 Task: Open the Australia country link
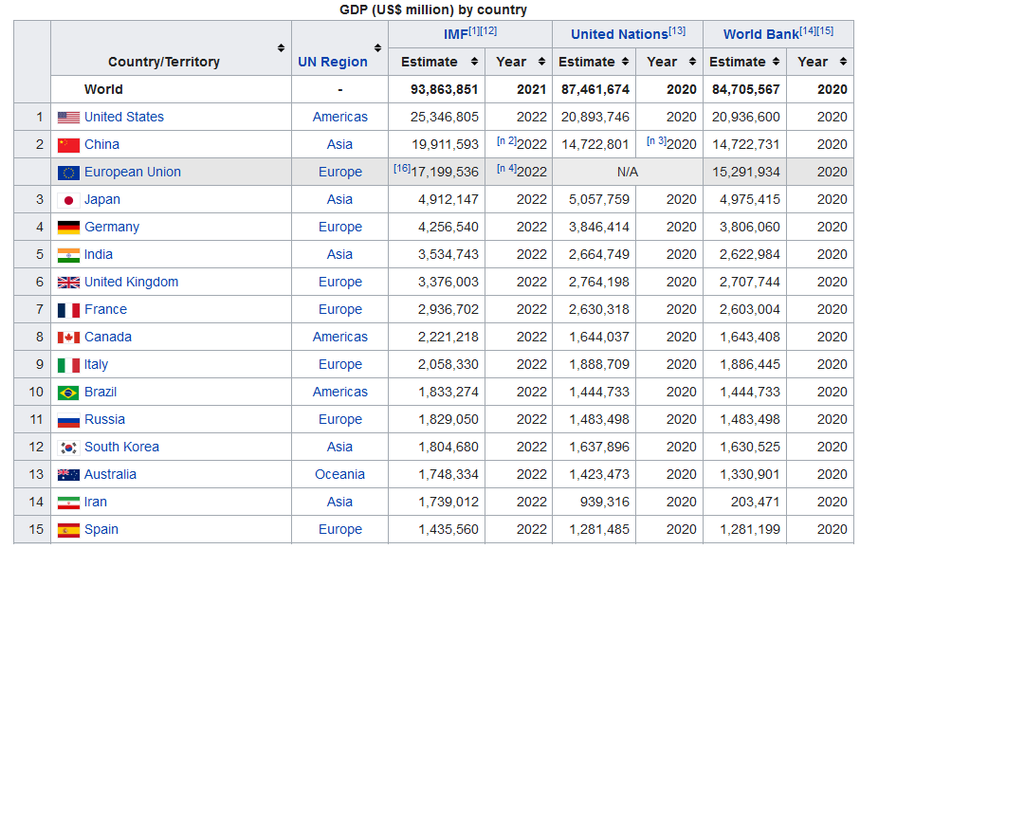pyautogui.click(x=110, y=474)
